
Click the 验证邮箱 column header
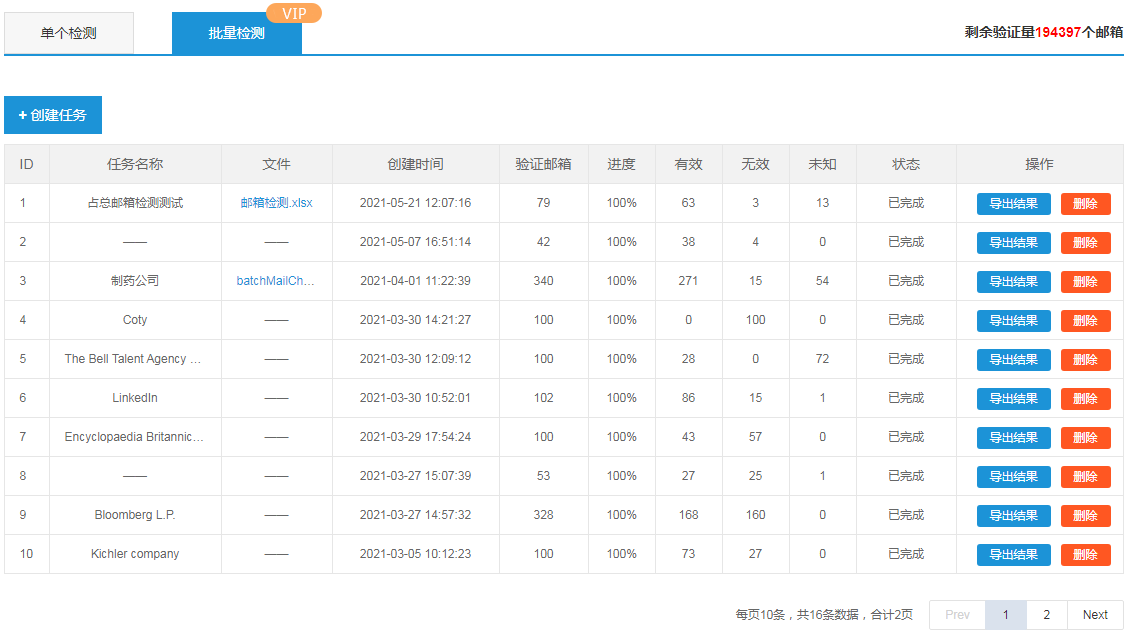pyautogui.click(x=543, y=164)
